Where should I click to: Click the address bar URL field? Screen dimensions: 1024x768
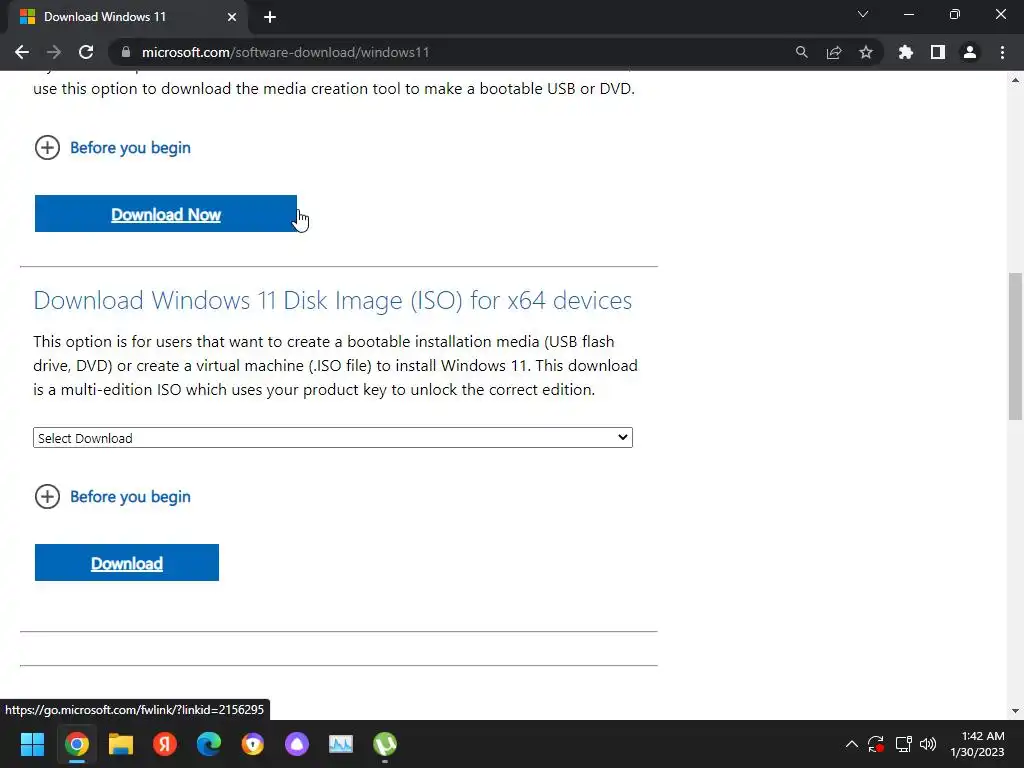(451, 52)
